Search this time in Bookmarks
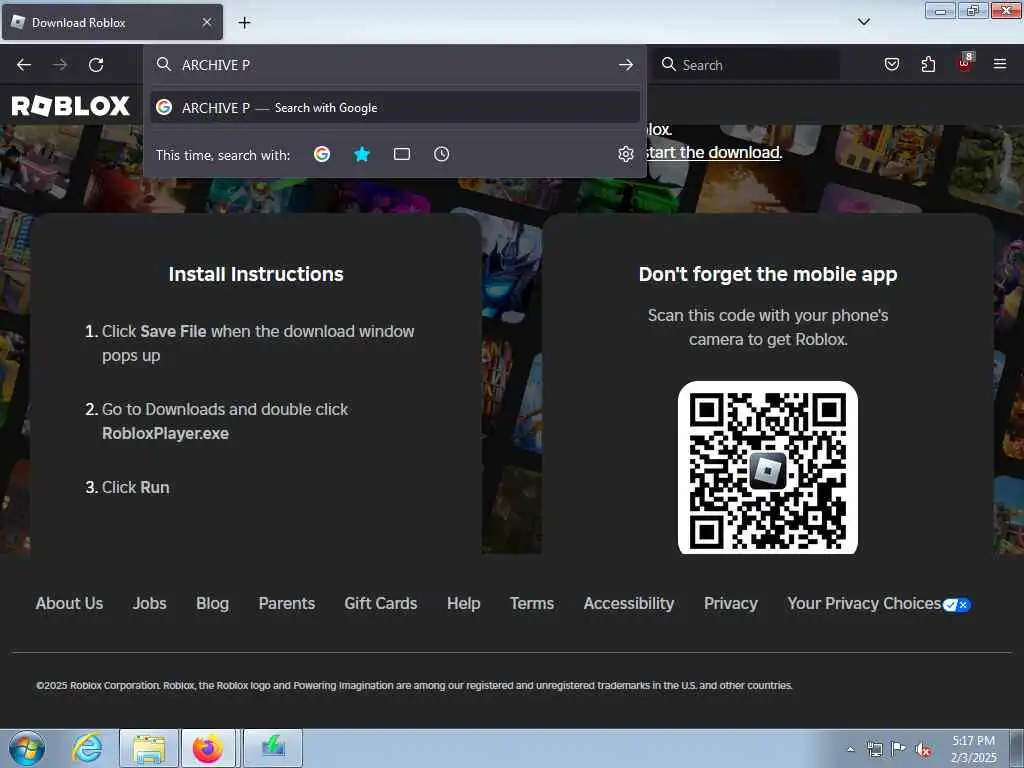This screenshot has width=1024, height=768. [x=362, y=154]
